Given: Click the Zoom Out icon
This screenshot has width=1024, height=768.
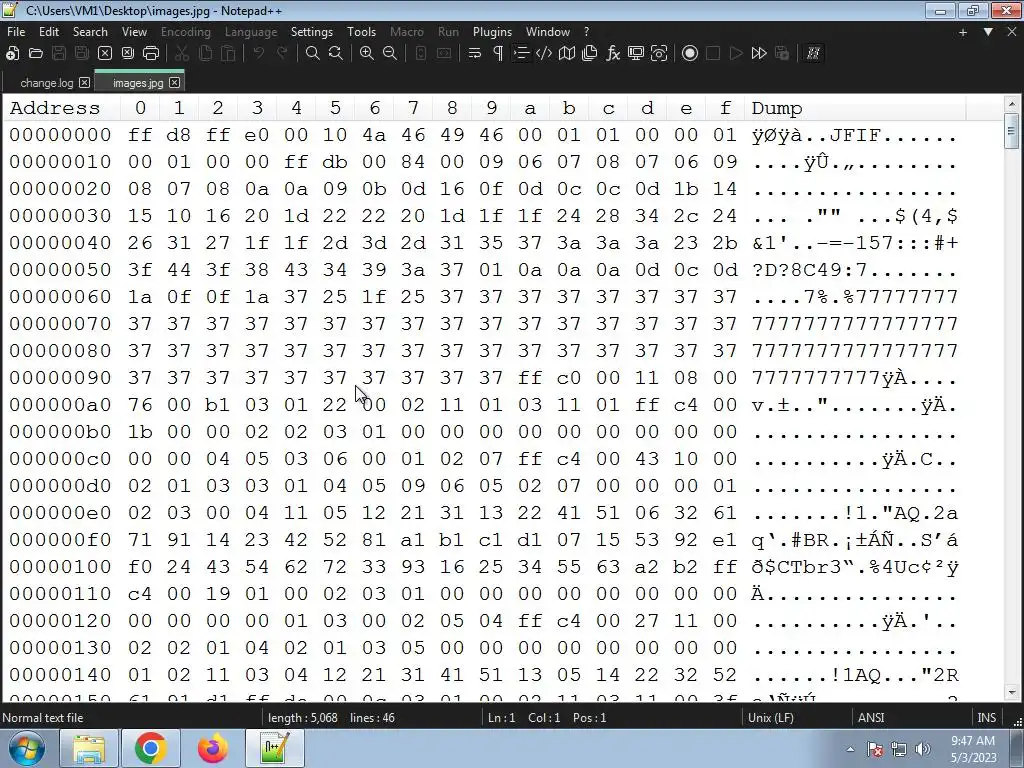Looking at the screenshot, I should [390, 54].
